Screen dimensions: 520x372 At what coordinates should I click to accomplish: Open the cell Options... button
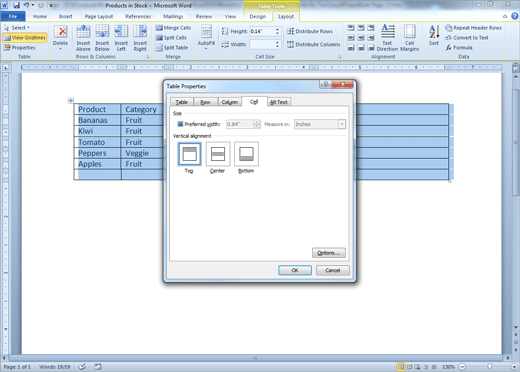tap(329, 253)
